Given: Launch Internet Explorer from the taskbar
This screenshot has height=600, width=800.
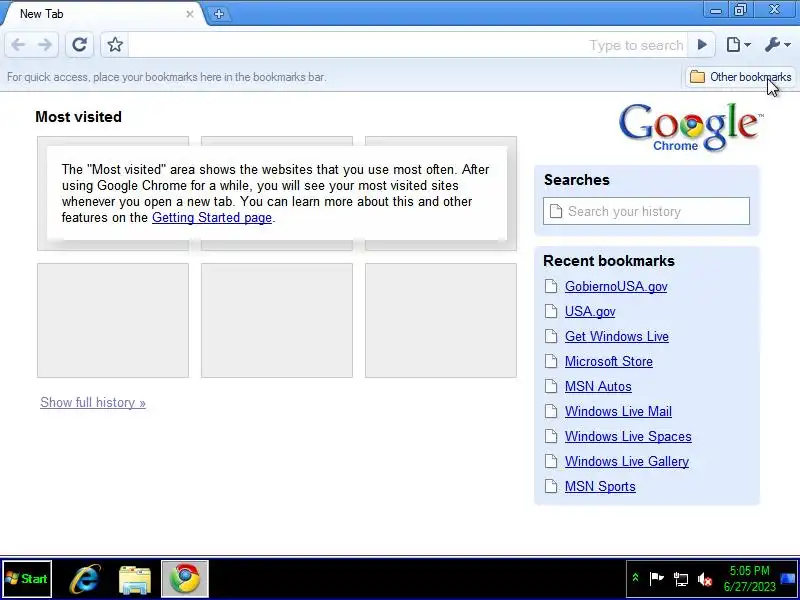Looking at the screenshot, I should [x=85, y=579].
